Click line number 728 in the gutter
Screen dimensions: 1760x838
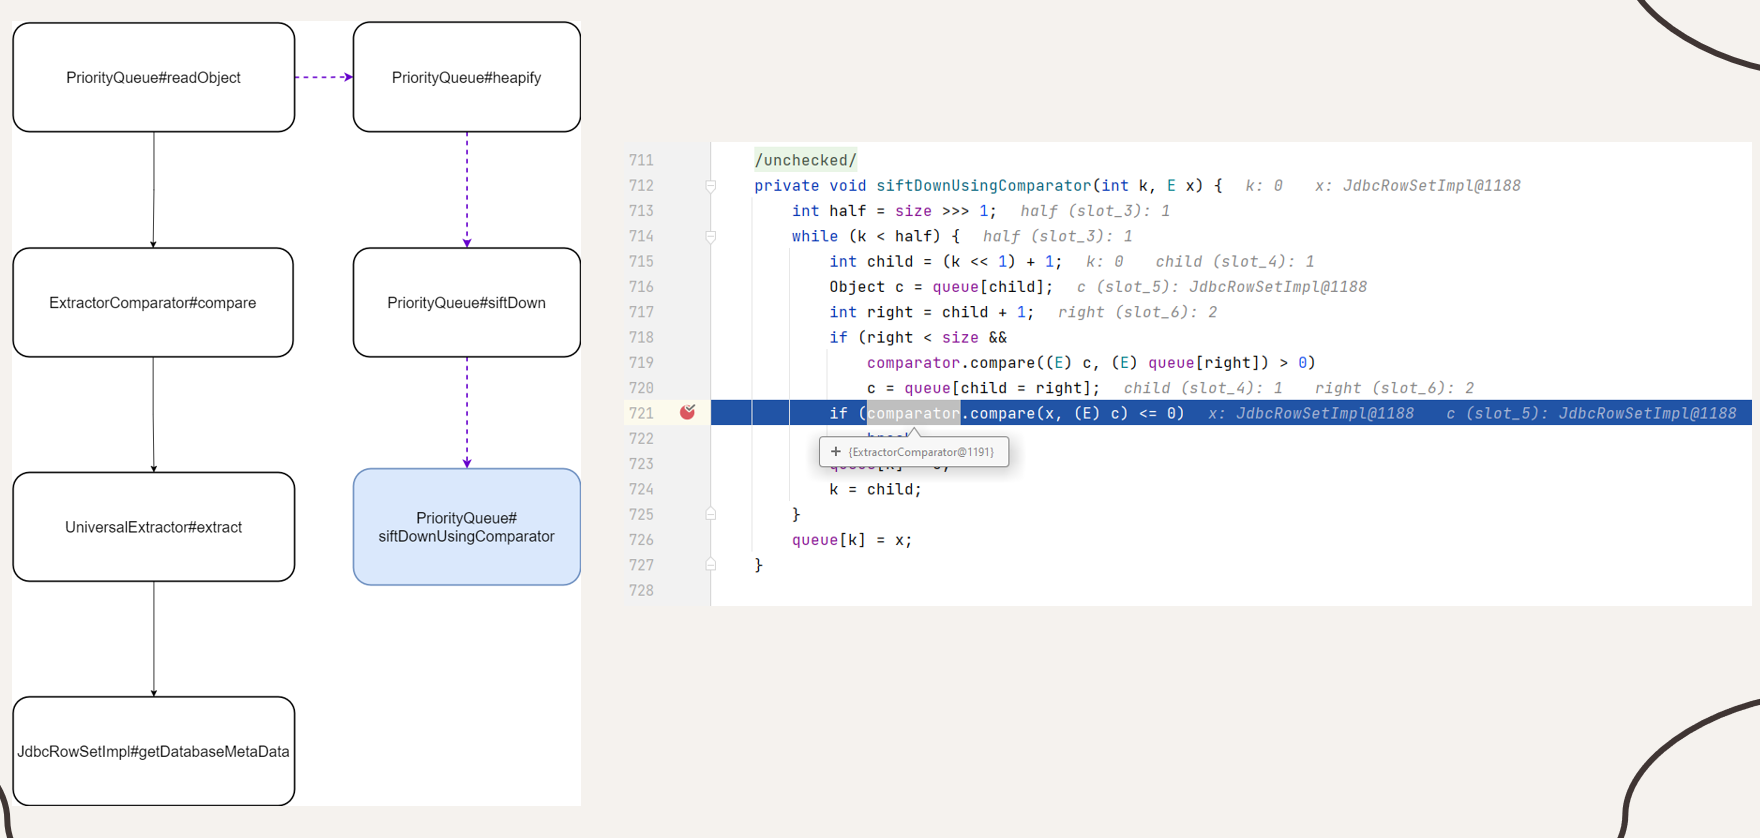click(641, 590)
